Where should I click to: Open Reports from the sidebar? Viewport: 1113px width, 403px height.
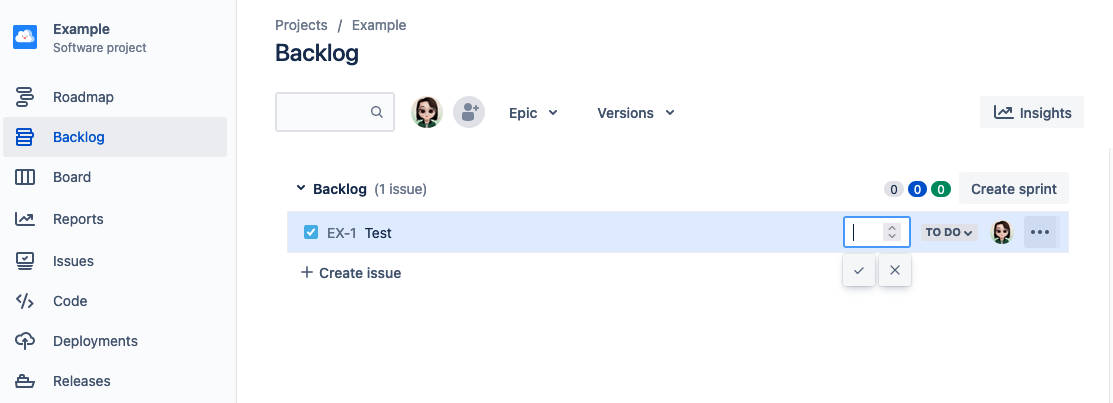tap(78, 219)
